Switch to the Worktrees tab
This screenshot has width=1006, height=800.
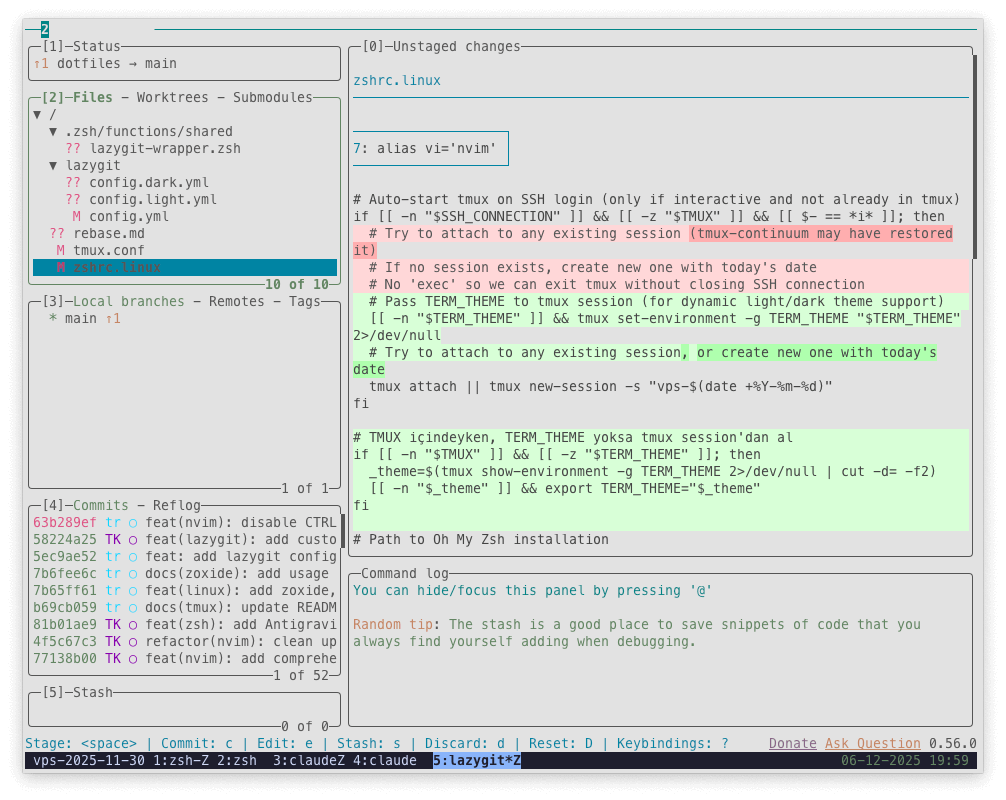[172, 98]
